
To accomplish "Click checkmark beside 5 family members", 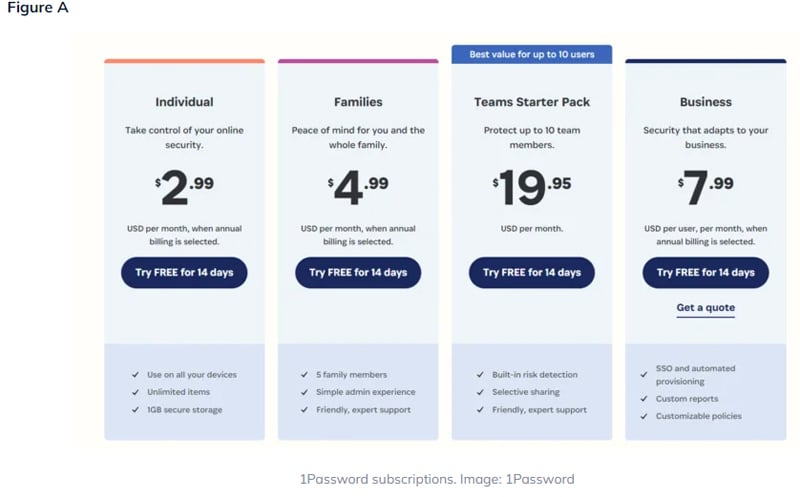I will coord(305,375).
